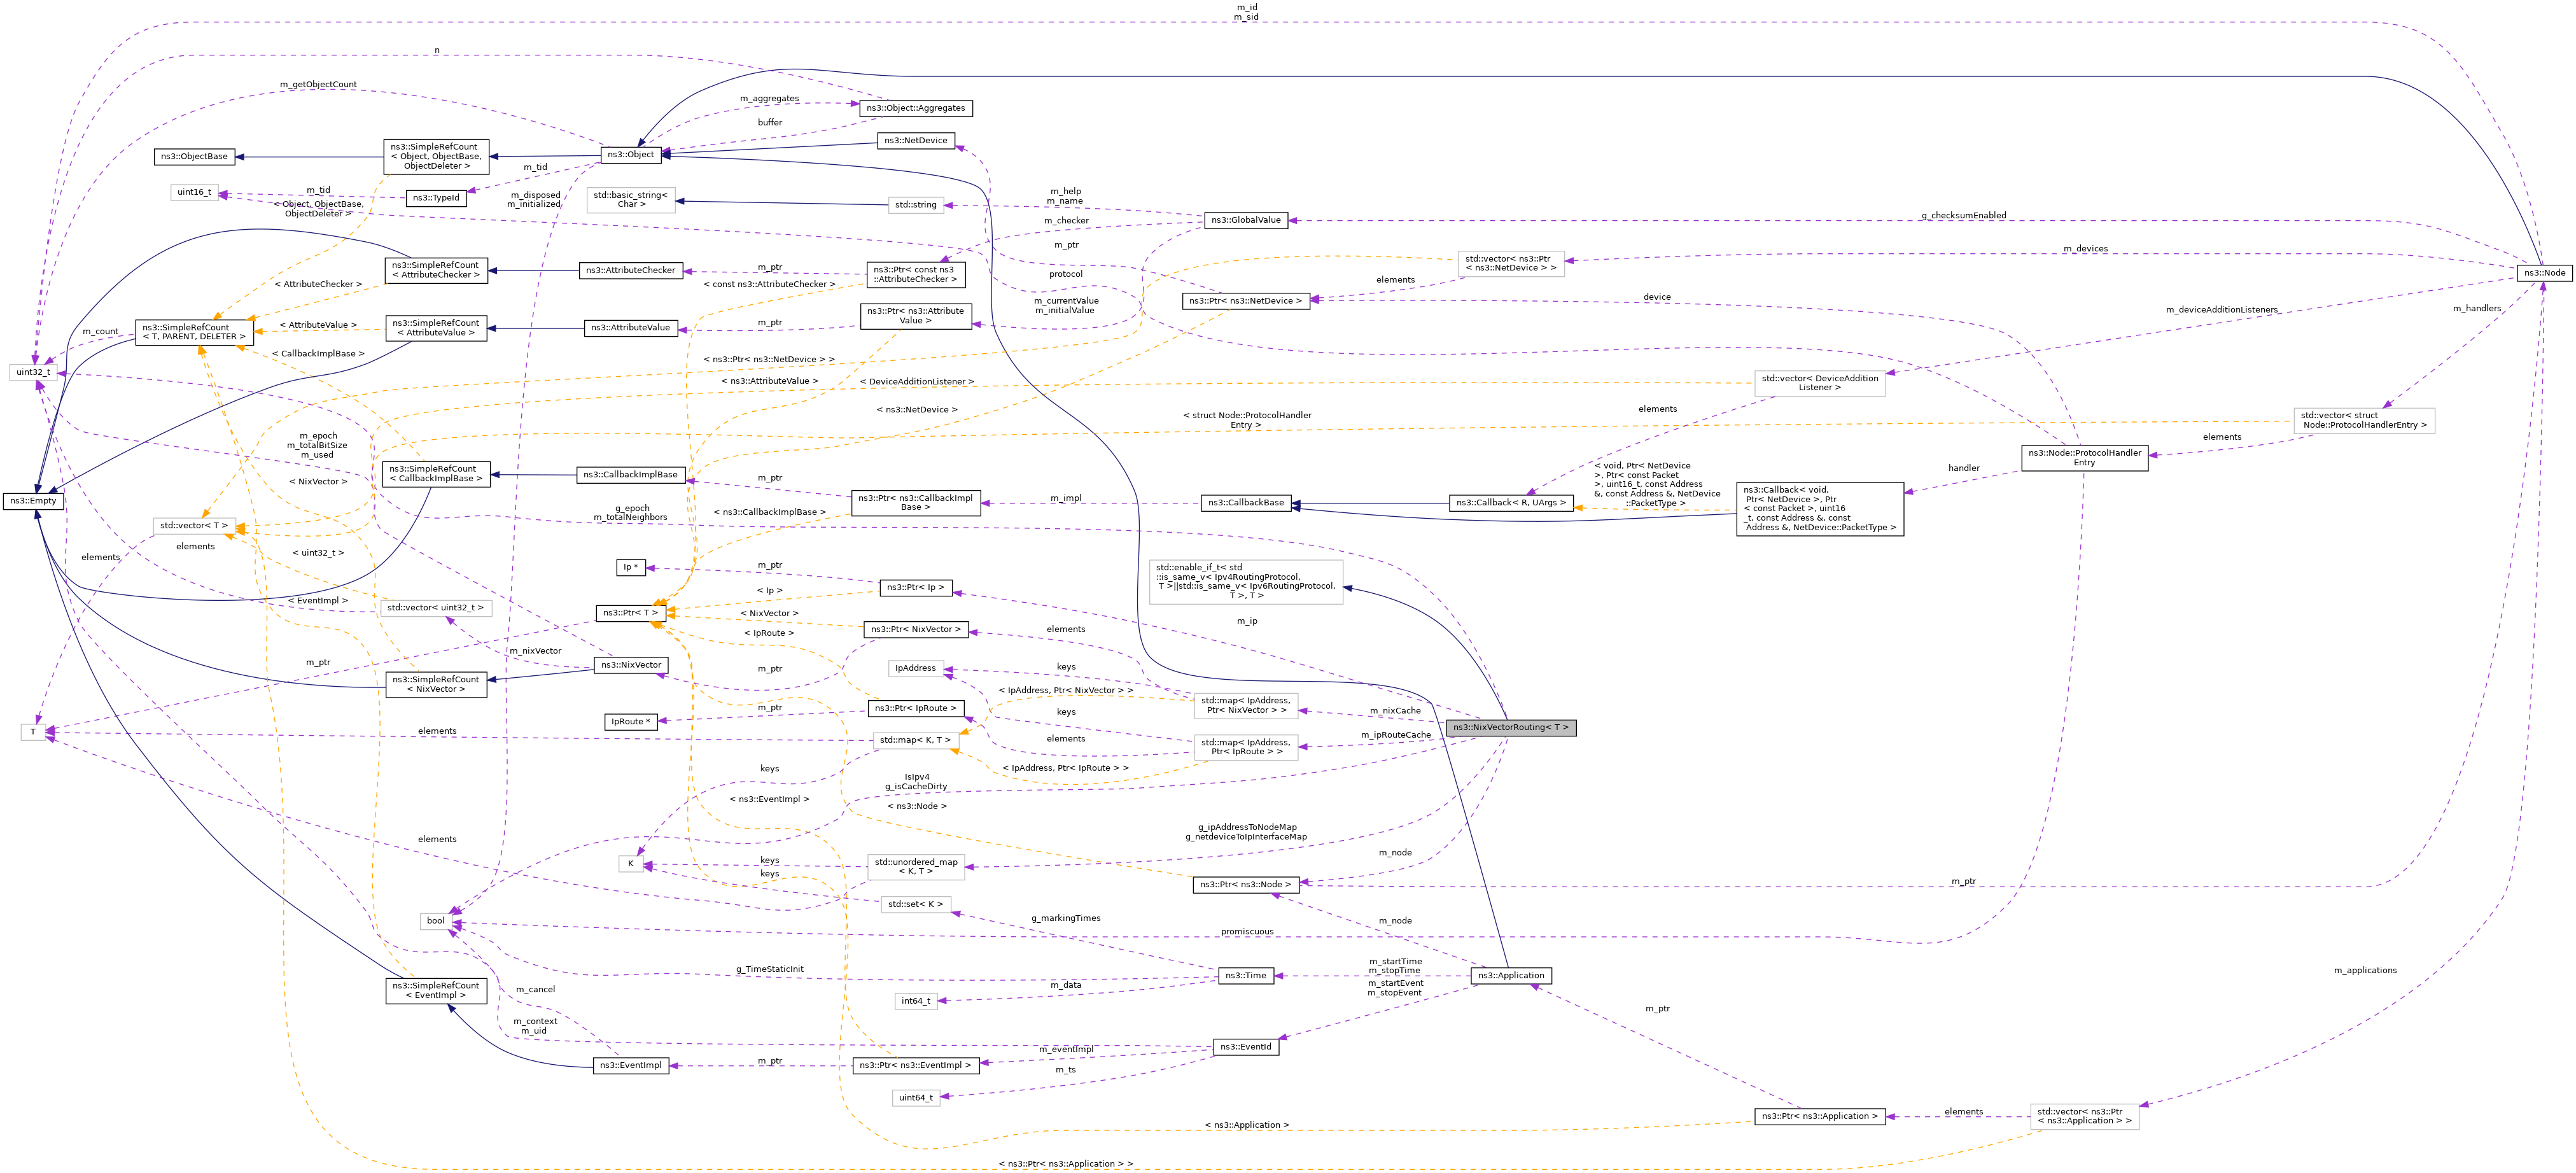2576x1173 pixels.
Task: Click the ns3::Ptr< ns3::EventImpl > node
Action: click(915, 1065)
